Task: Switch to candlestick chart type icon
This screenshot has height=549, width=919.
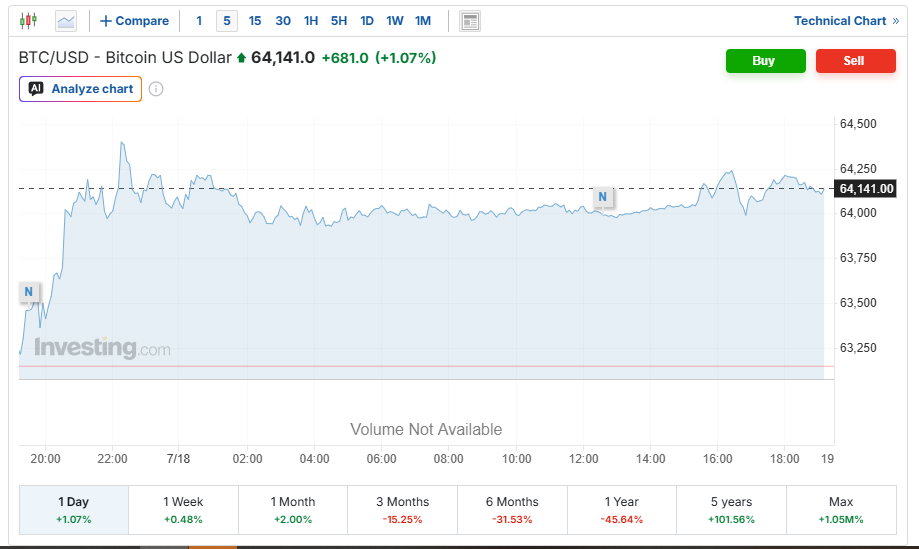Action: pos(28,21)
